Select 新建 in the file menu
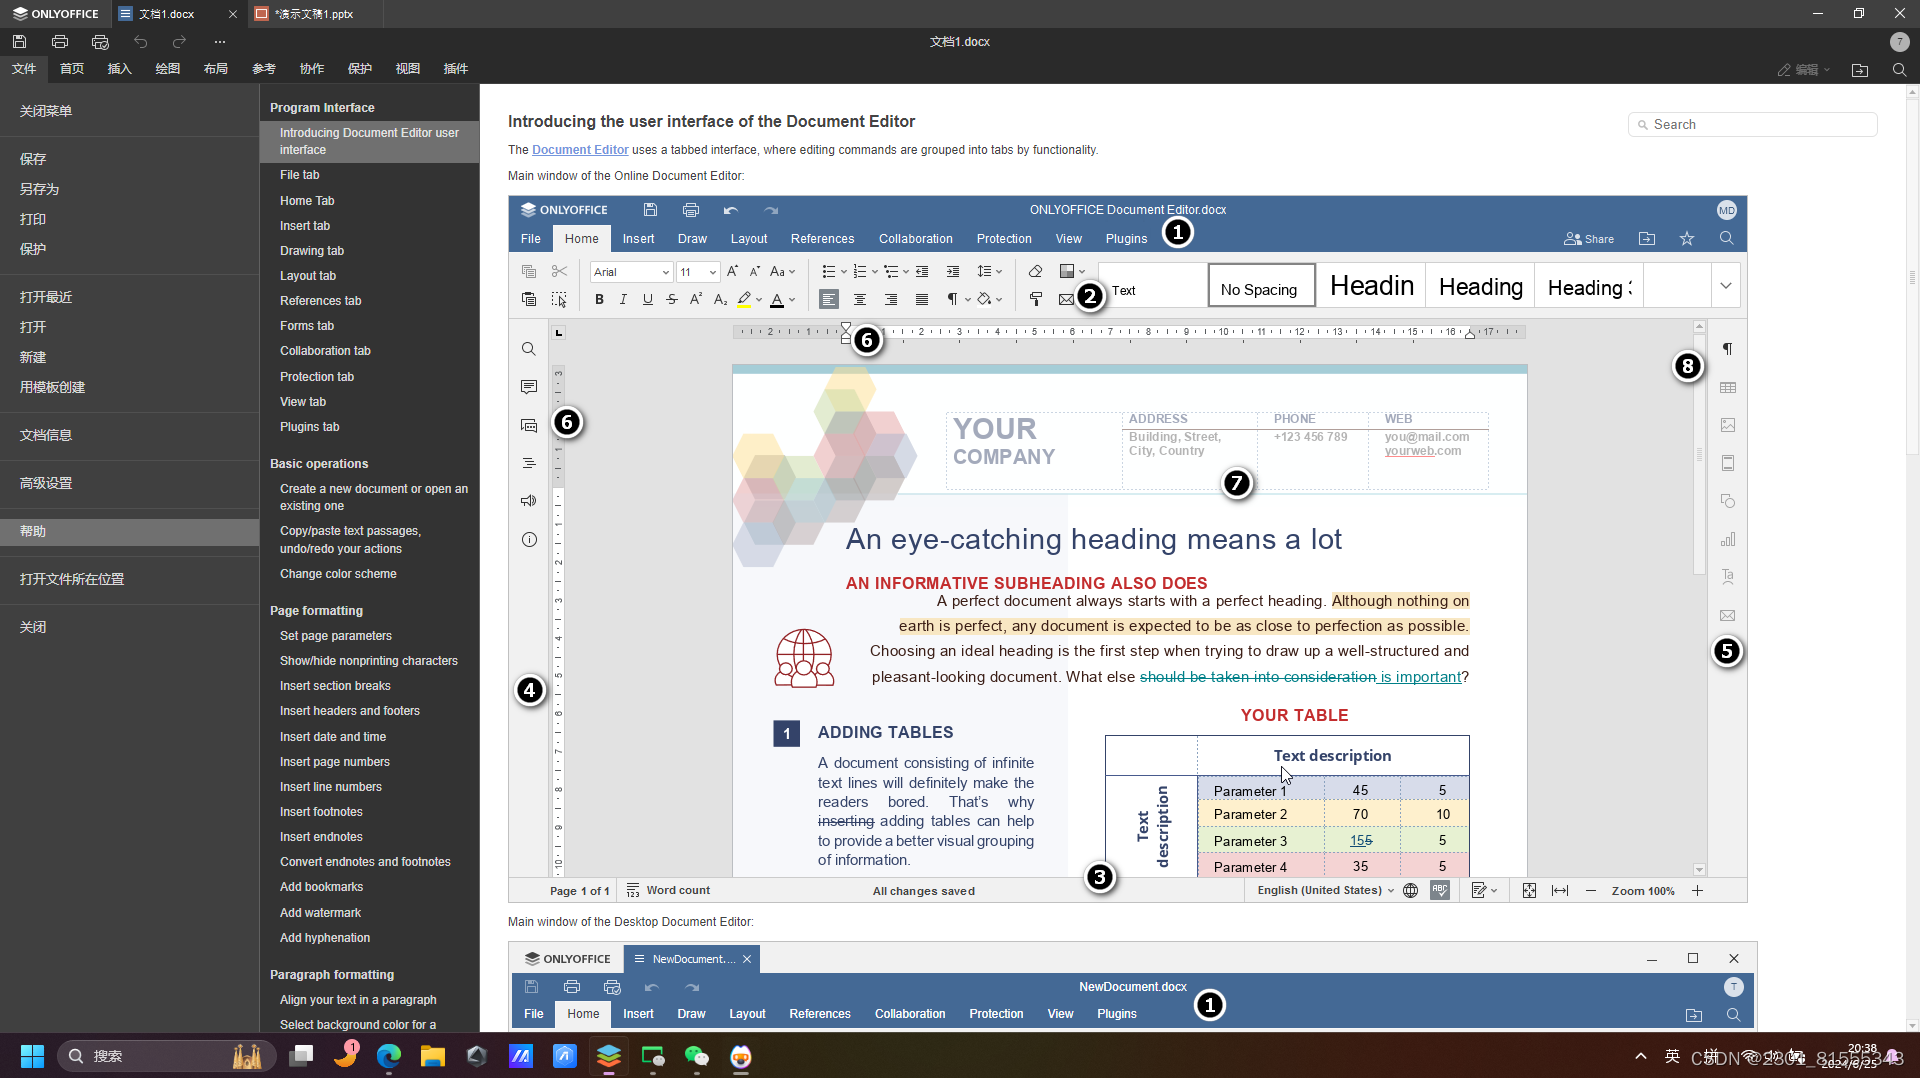 (130, 357)
